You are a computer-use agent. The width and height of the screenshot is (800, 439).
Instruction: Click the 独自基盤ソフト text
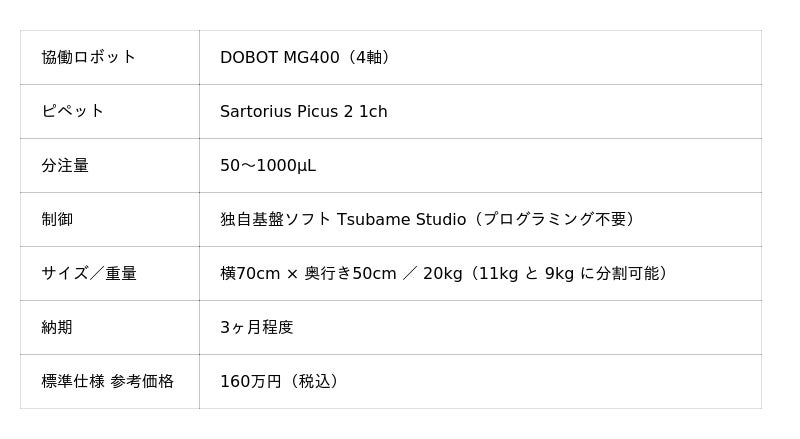(x=276, y=220)
